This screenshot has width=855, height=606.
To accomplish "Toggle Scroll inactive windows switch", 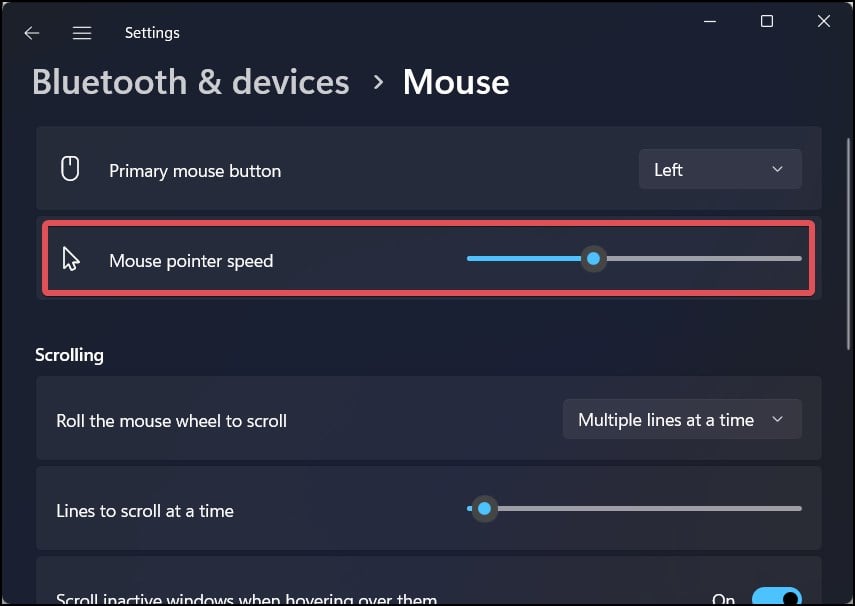I will click(x=776, y=598).
